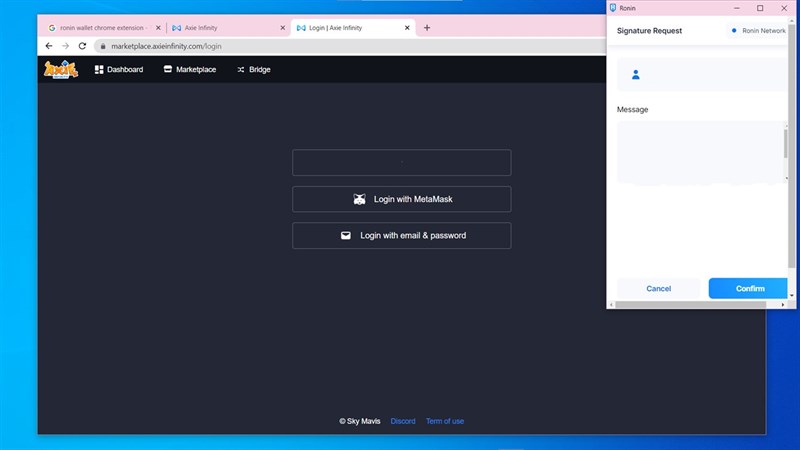Confirm the Ronin signature request

[748, 288]
